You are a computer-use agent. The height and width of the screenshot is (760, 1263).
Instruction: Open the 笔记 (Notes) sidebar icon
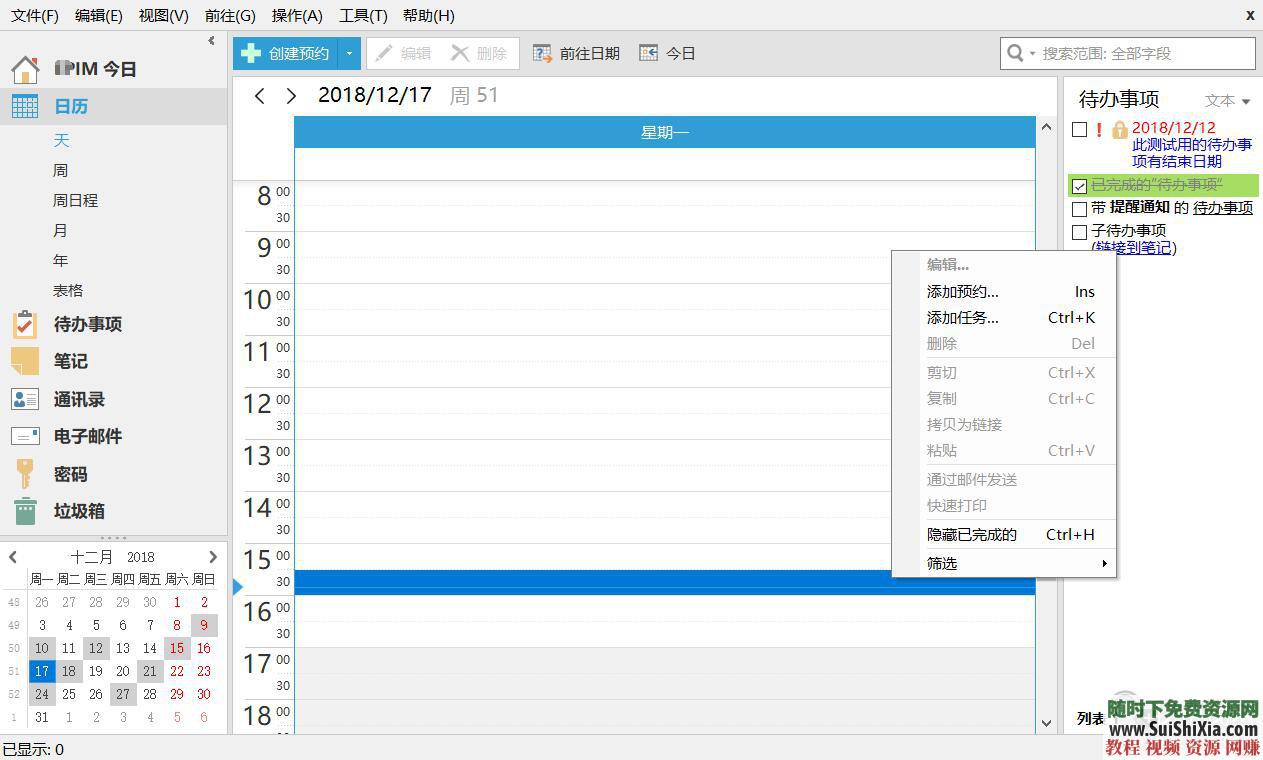pos(24,361)
